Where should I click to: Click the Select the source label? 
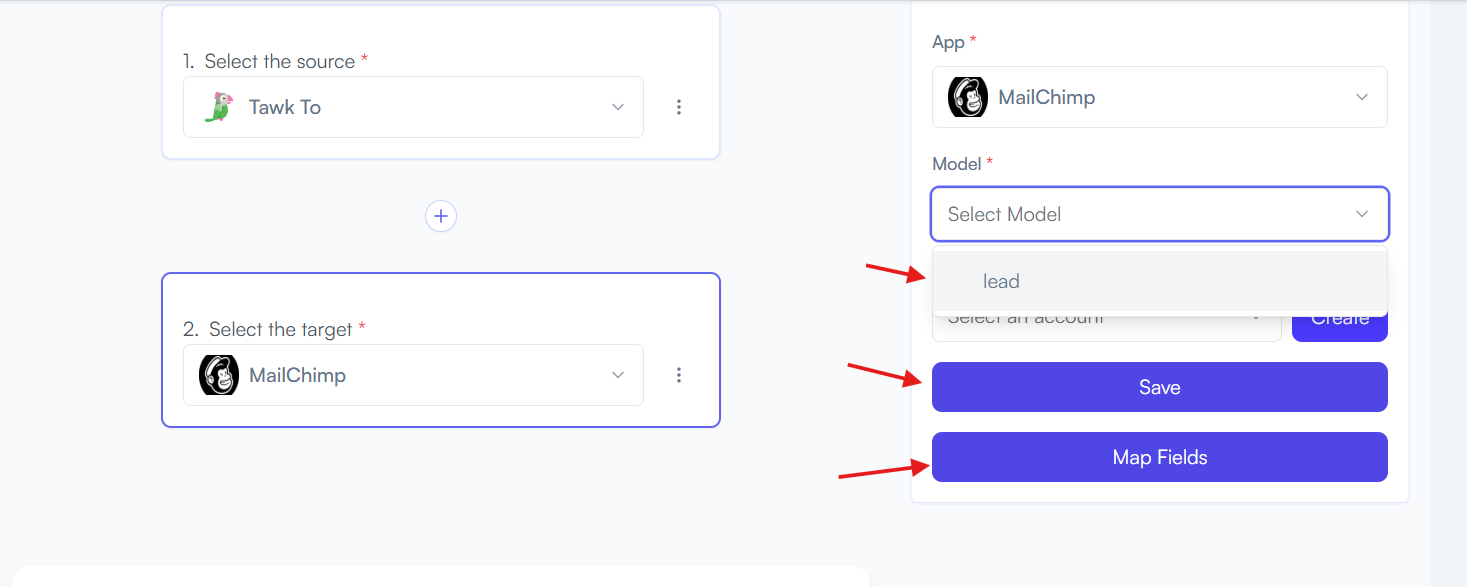[280, 61]
